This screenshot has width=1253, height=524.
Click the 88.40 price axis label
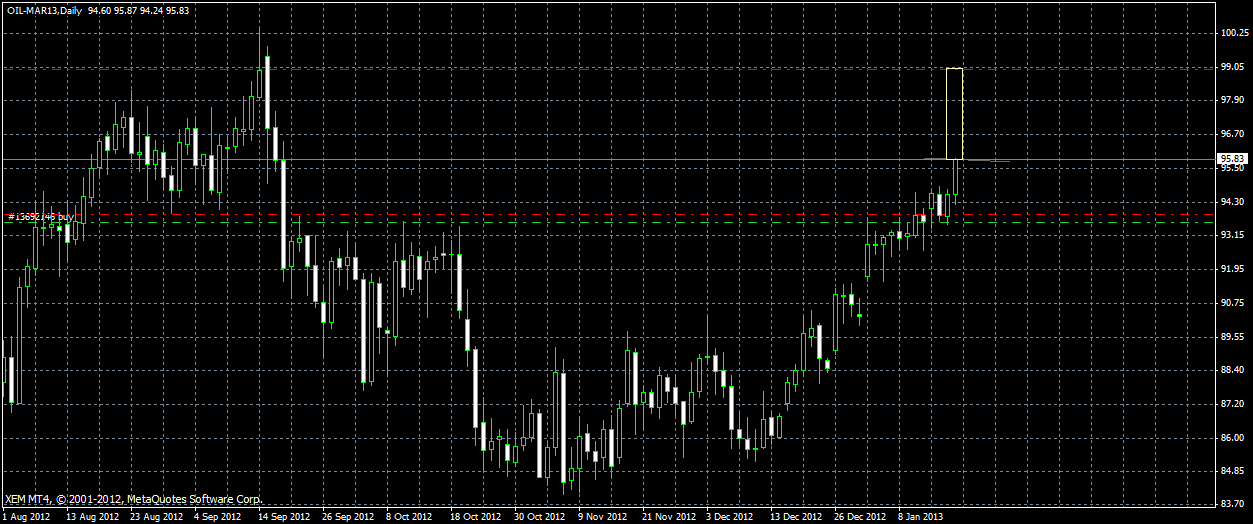[1232, 370]
